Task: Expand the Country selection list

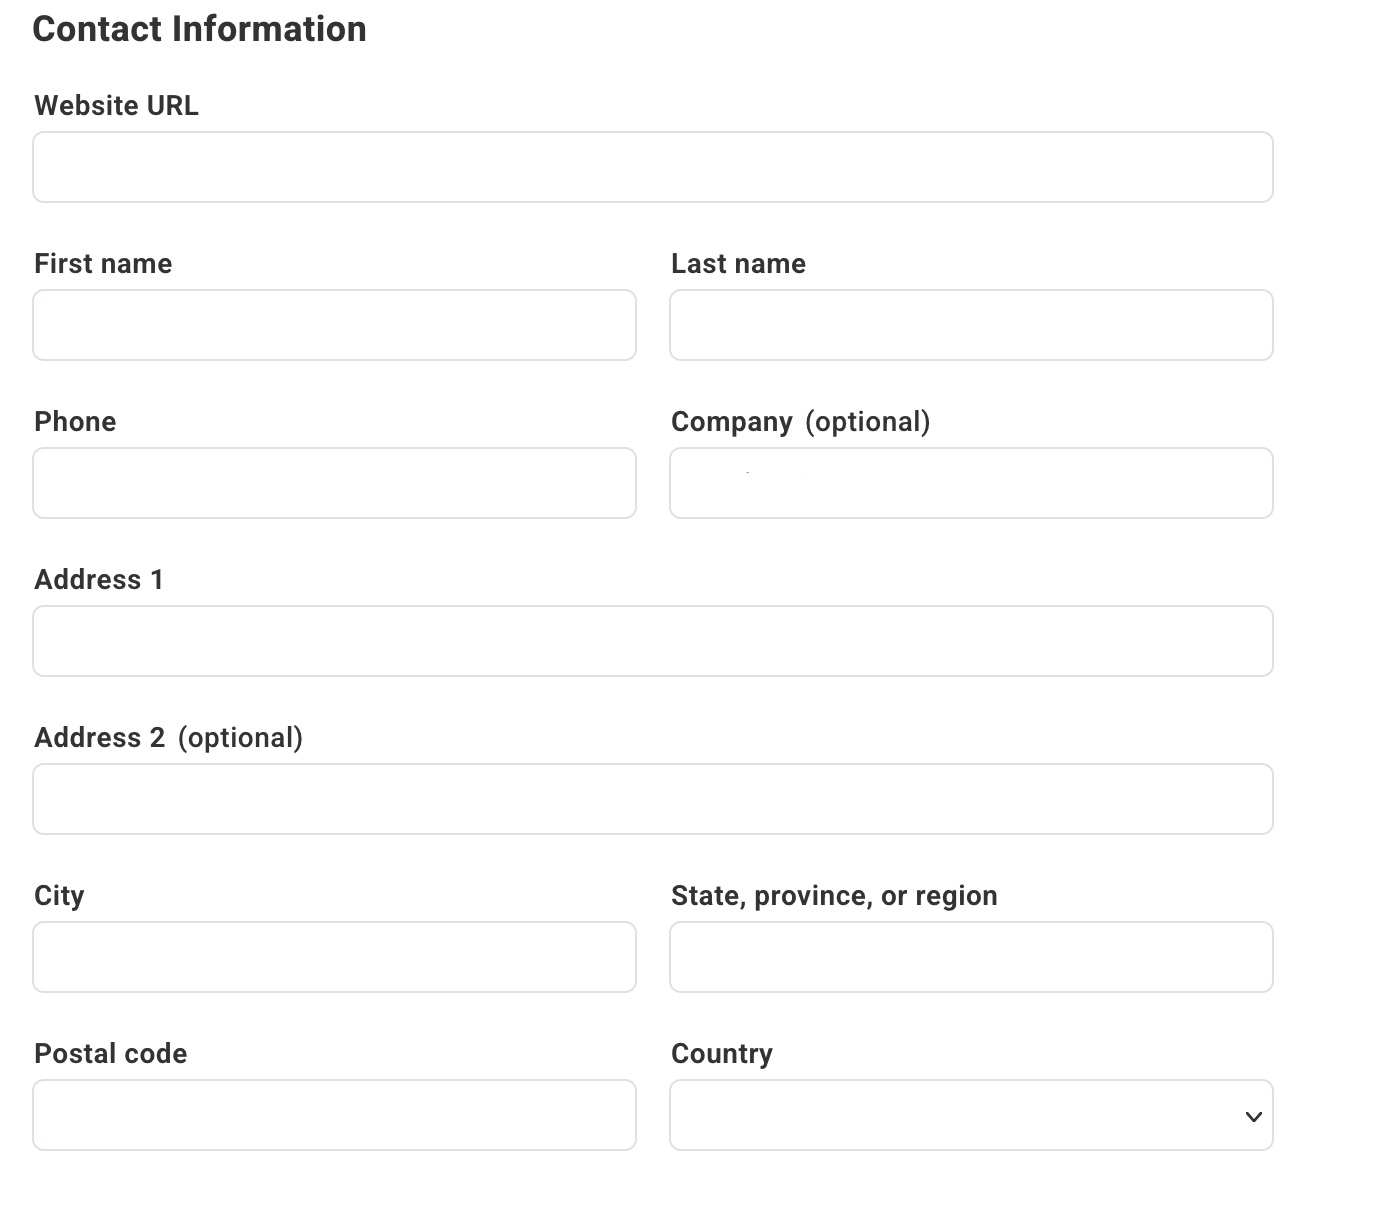Action: point(970,1115)
